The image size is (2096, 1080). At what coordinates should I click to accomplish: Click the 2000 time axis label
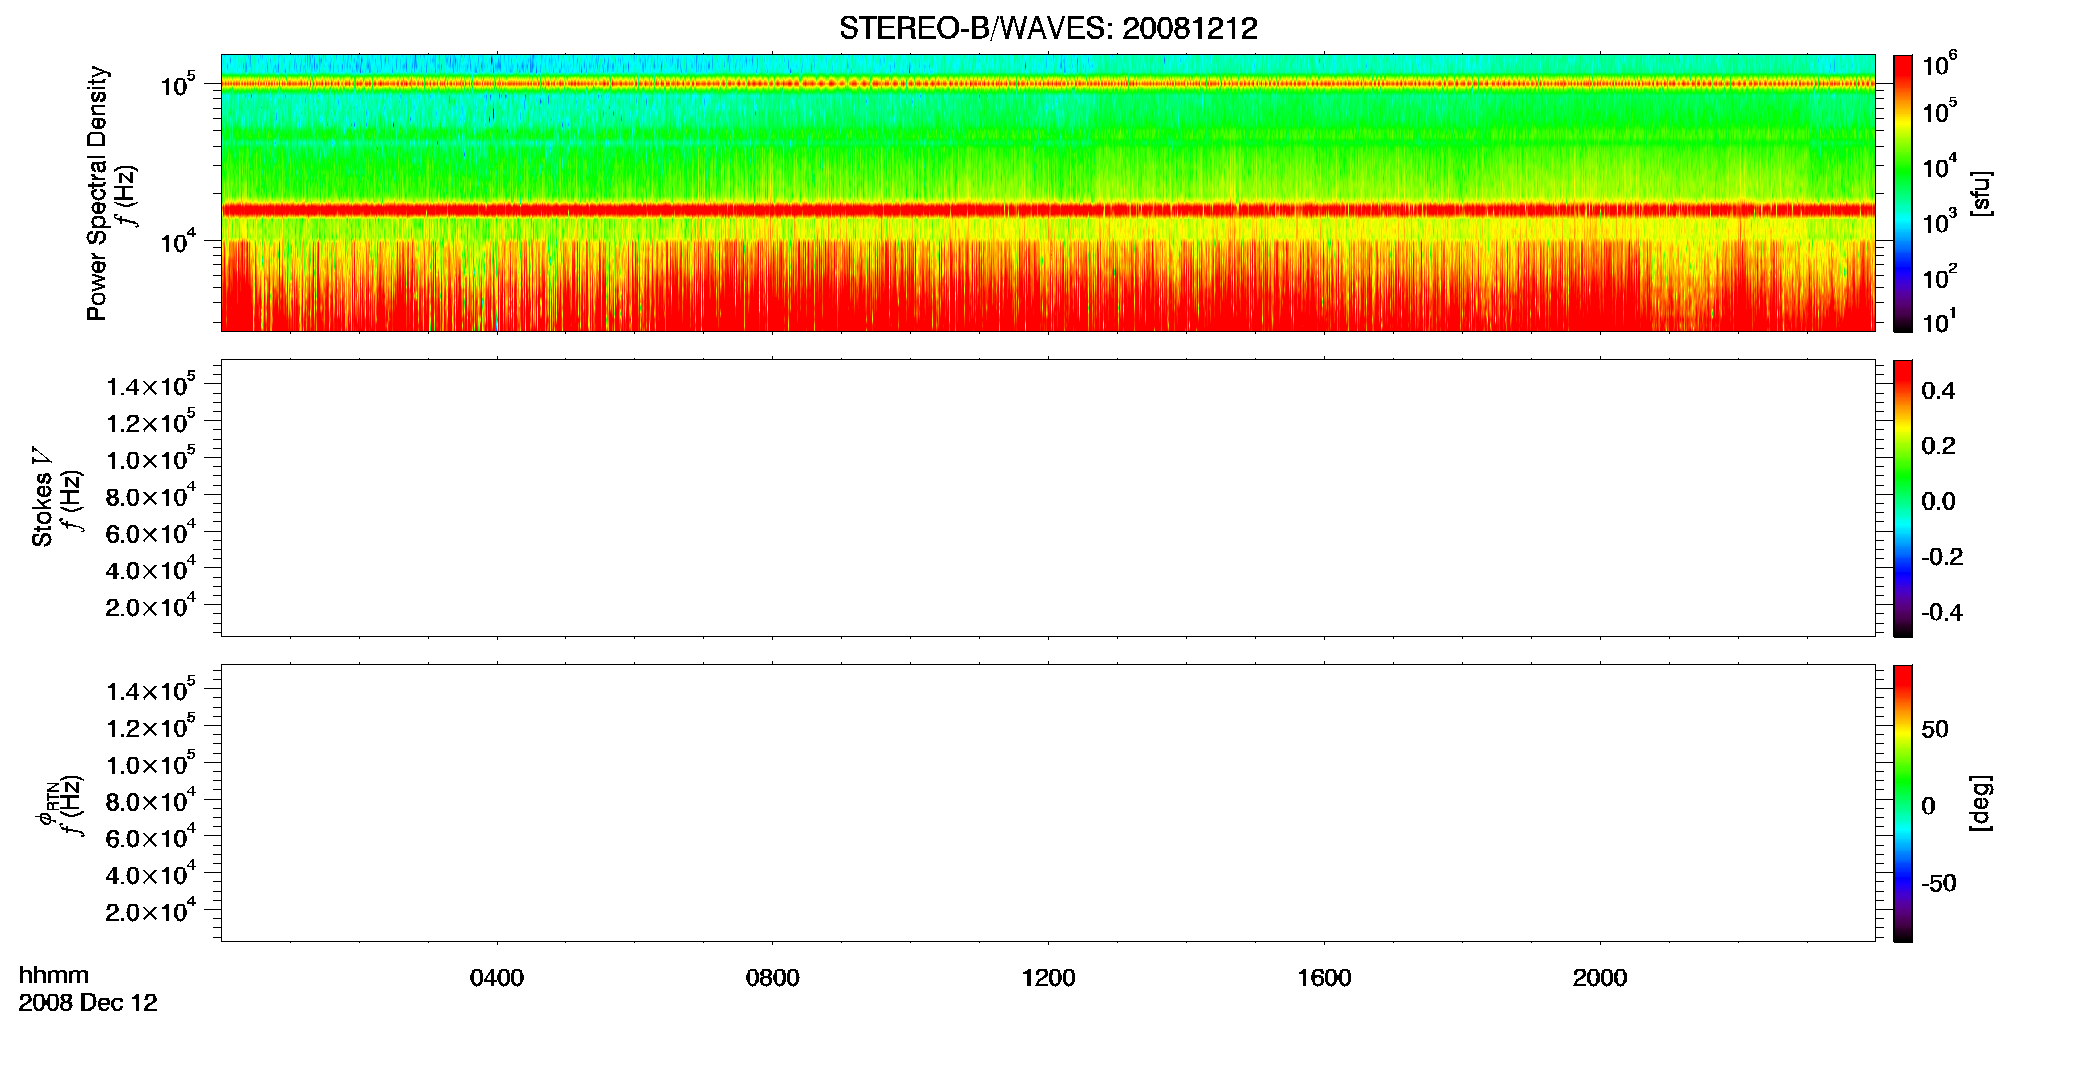click(1600, 978)
